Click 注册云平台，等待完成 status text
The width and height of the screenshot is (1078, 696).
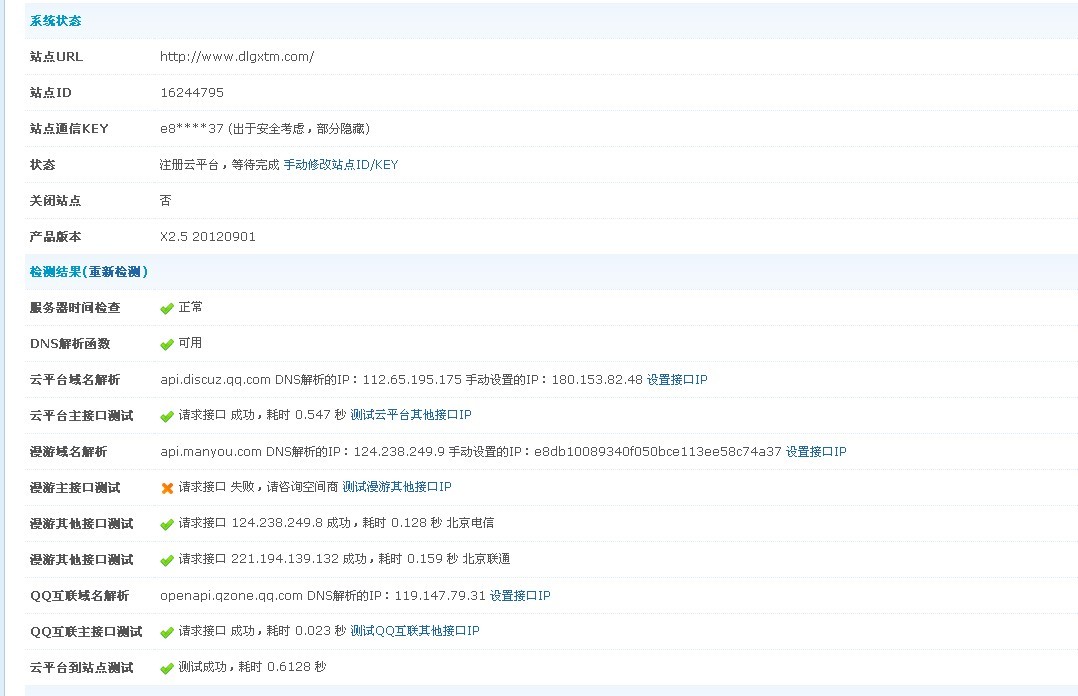tap(219, 164)
